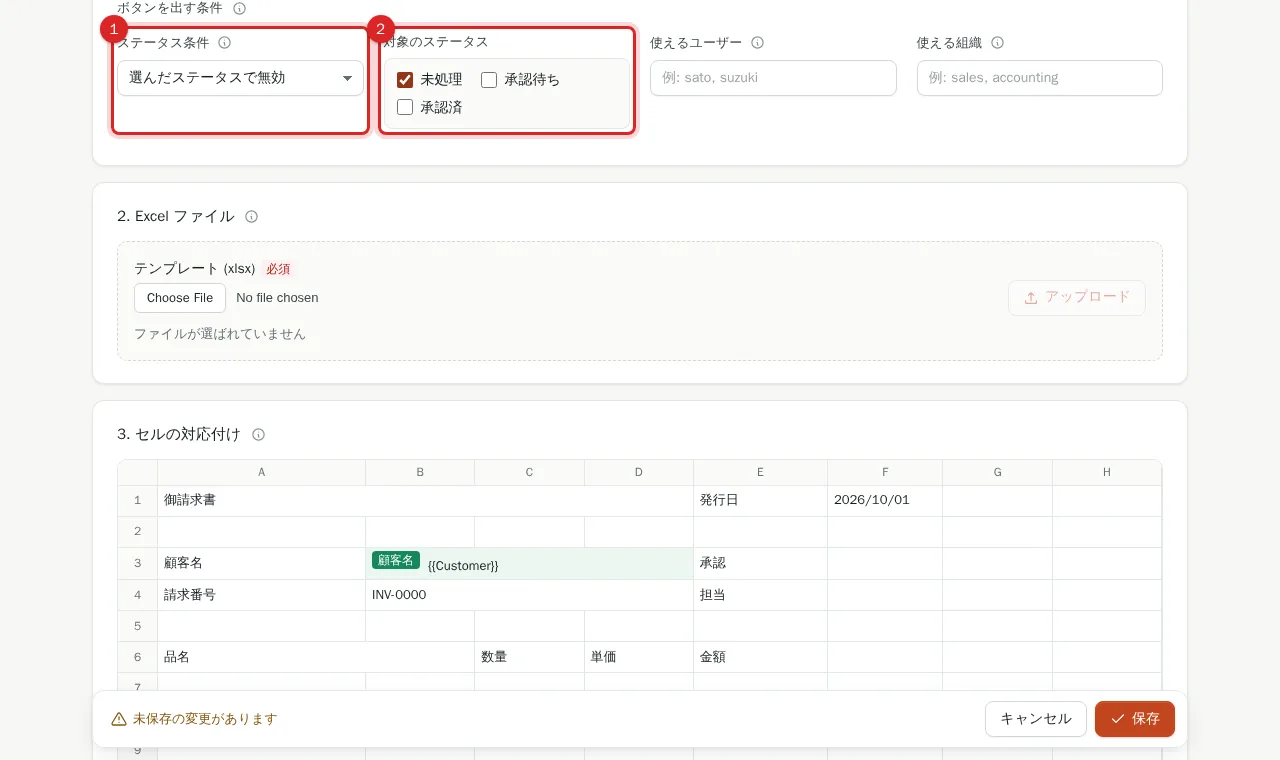Click the green 顧客名 mapping tag
The height and width of the screenshot is (760, 1280).
[x=396, y=561]
